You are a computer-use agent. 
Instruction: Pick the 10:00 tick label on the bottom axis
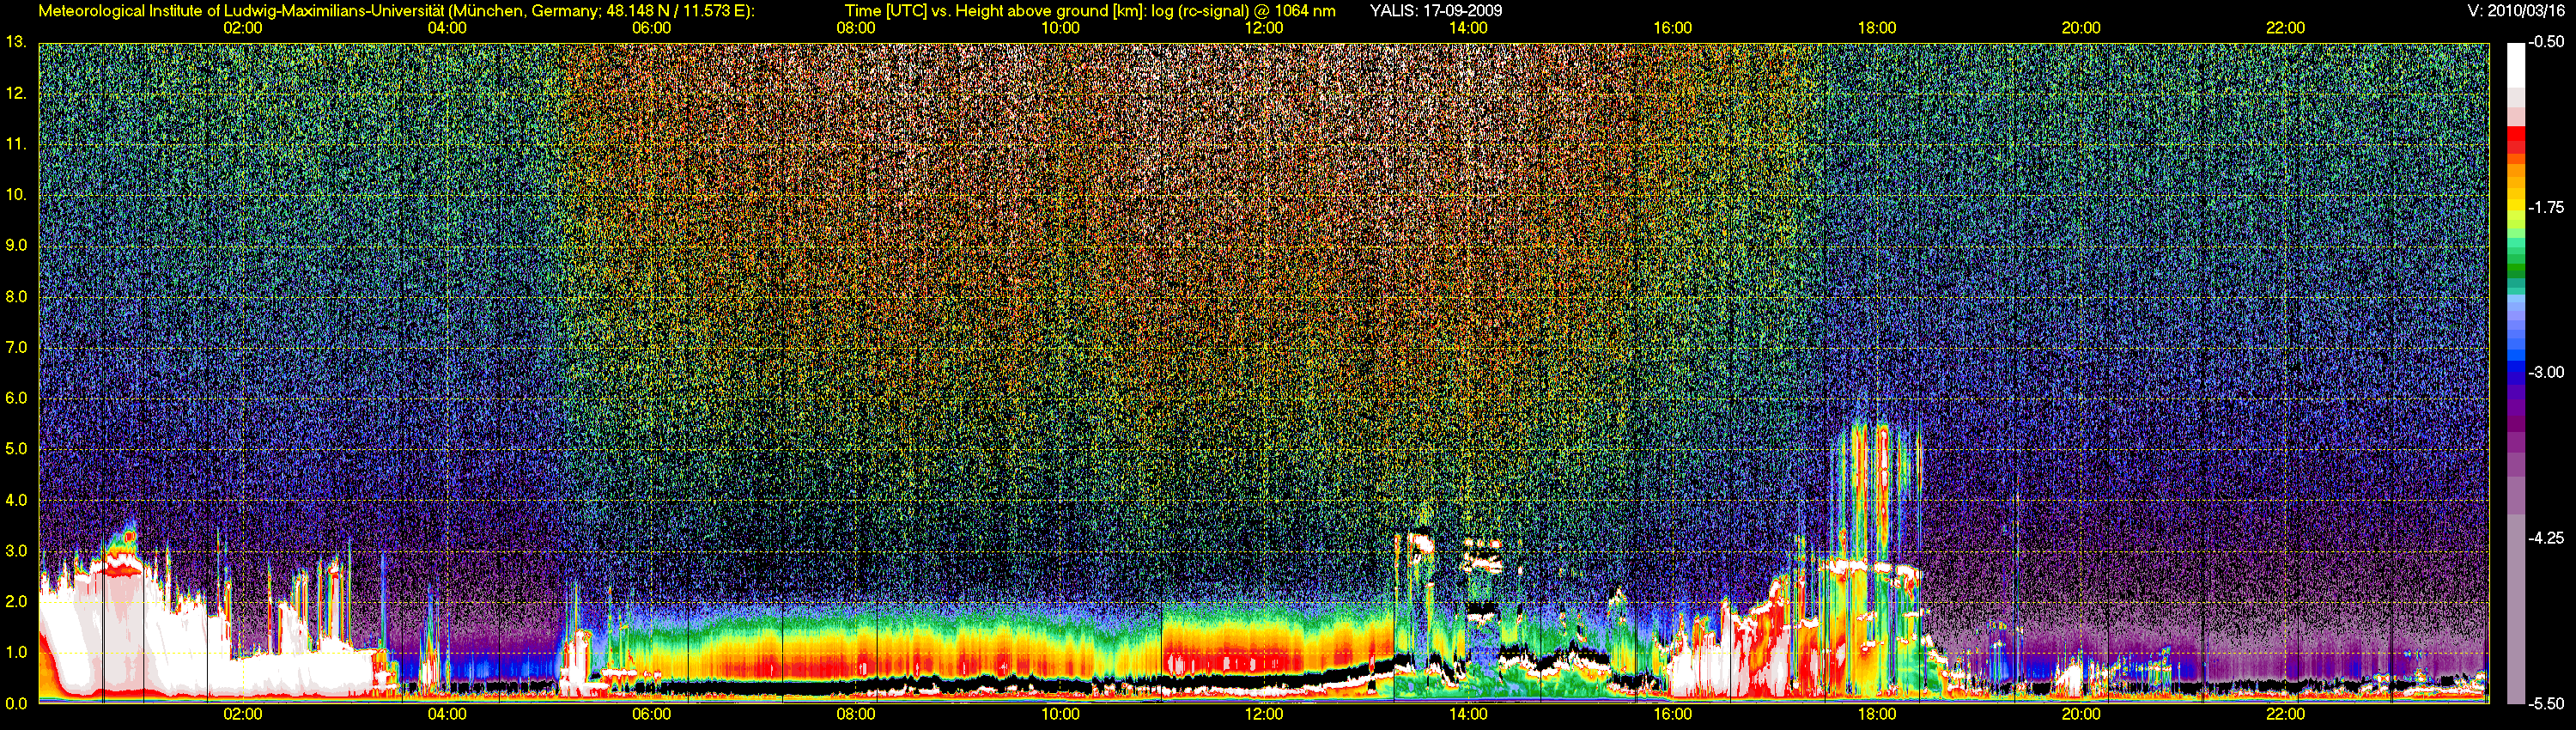tap(1060, 714)
